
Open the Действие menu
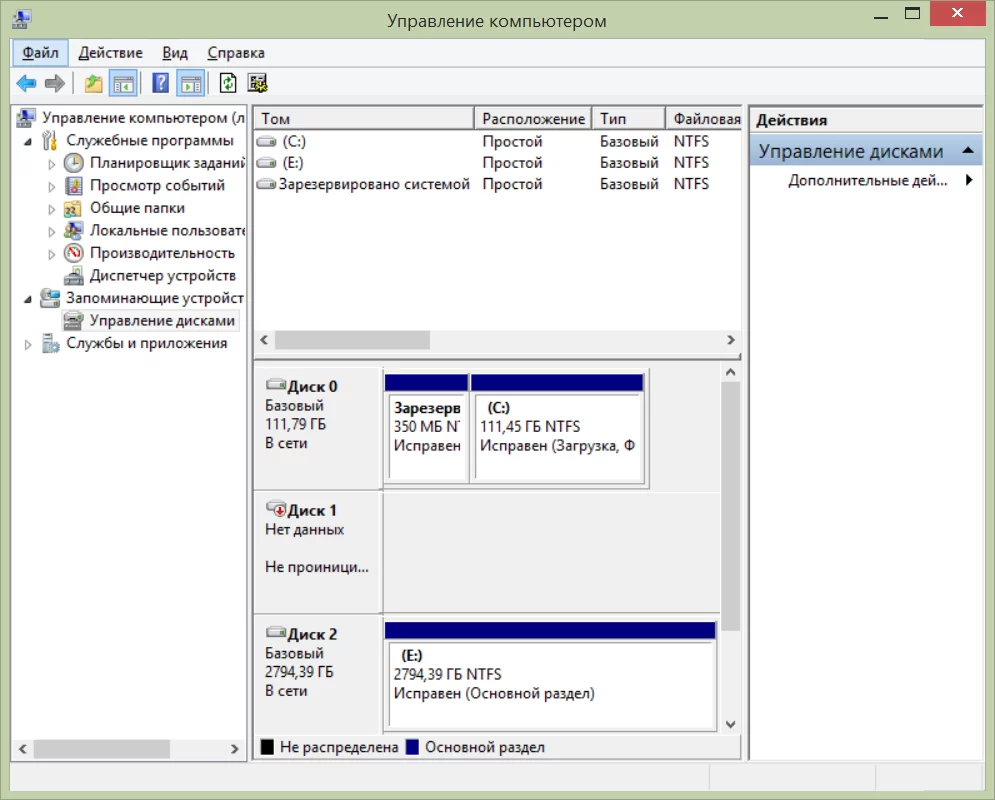(110, 53)
